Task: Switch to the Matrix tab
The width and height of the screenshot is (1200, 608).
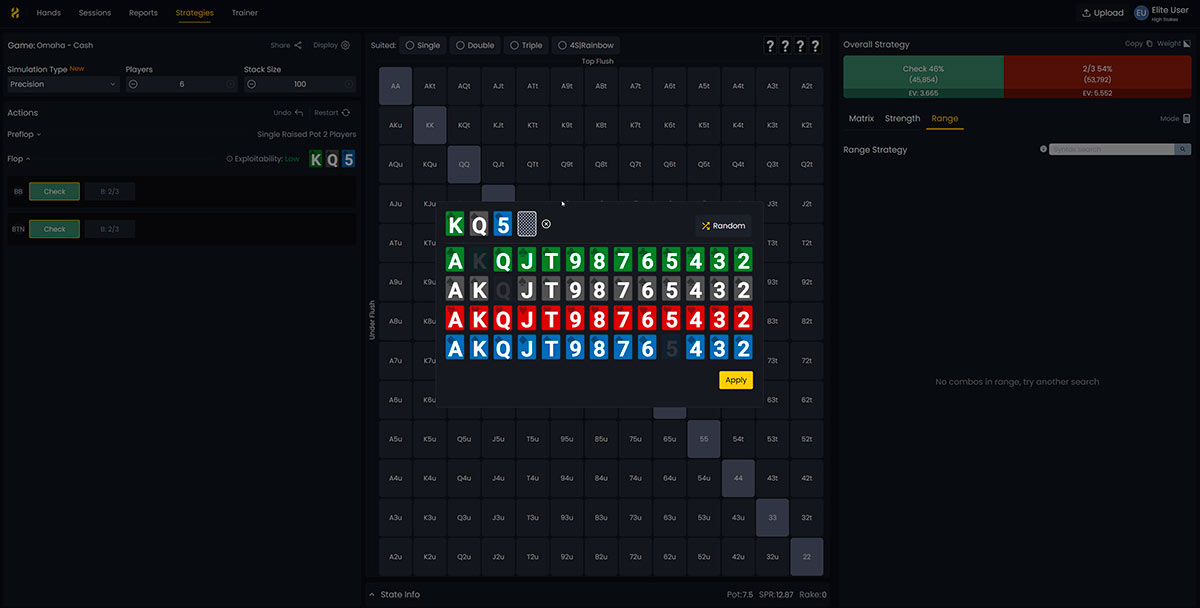Action: pyautogui.click(x=861, y=118)
